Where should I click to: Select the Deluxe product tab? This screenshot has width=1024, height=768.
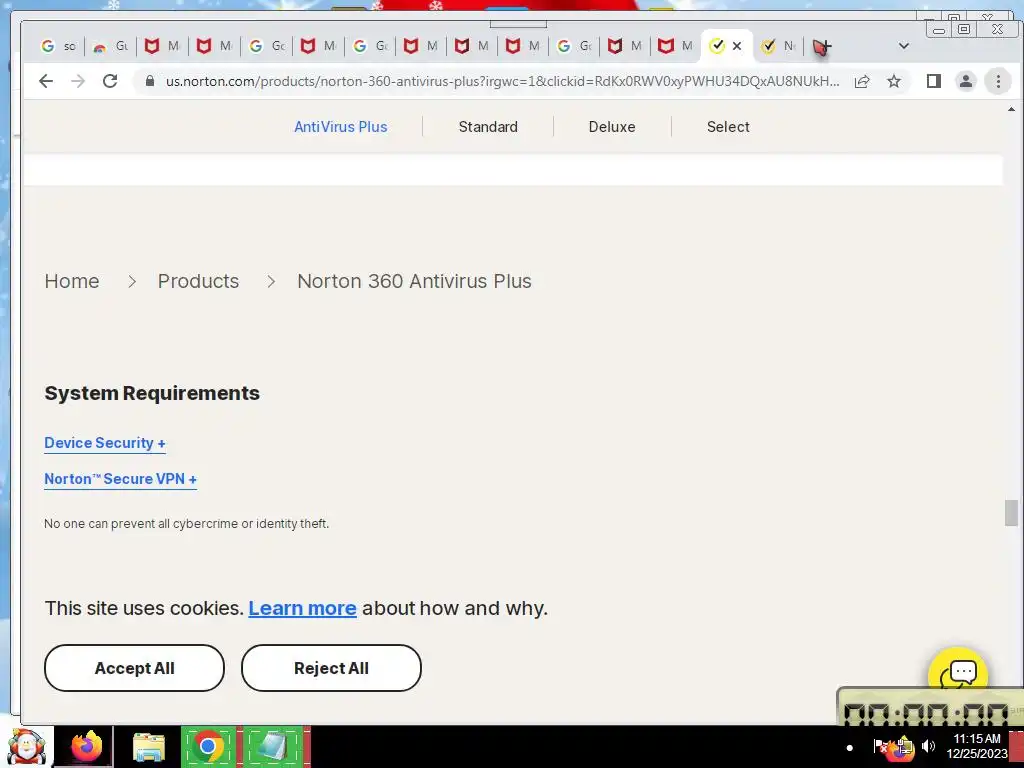(x=612, y=127)
